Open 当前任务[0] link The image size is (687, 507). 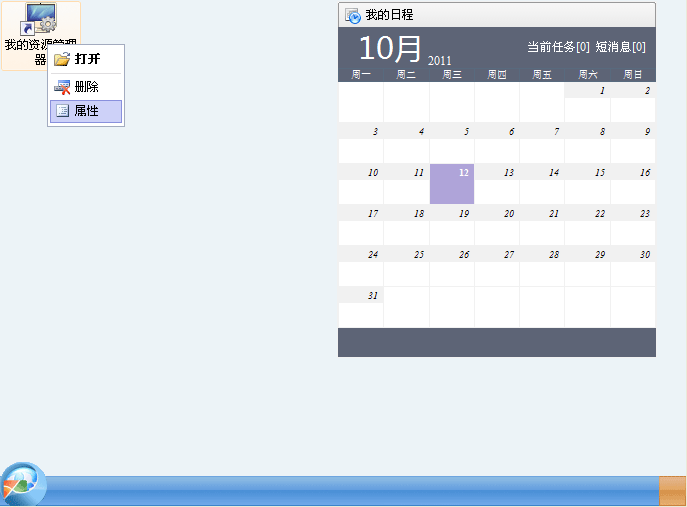coord(558,47)
